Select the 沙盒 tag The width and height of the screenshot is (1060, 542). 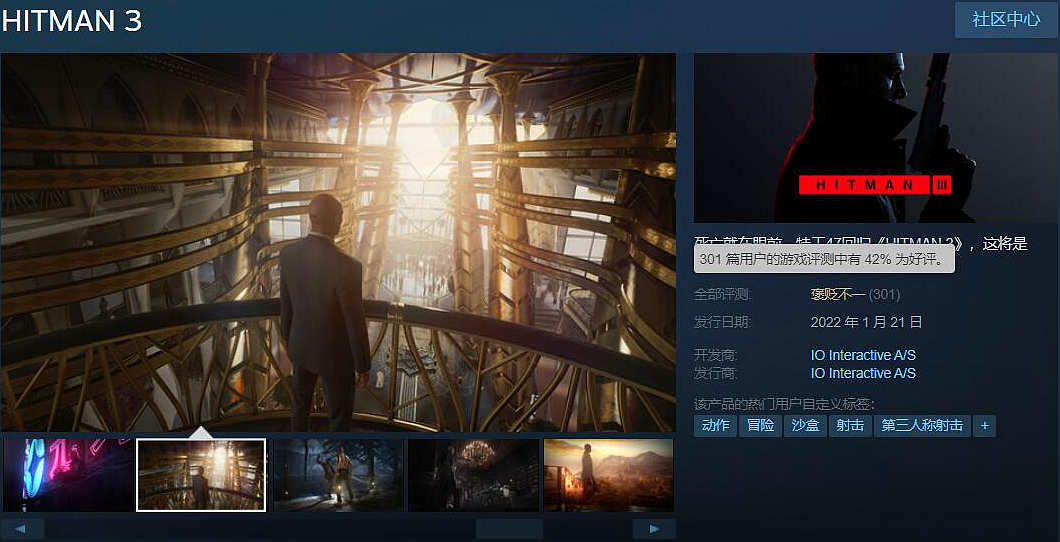(x=805, y=426)
